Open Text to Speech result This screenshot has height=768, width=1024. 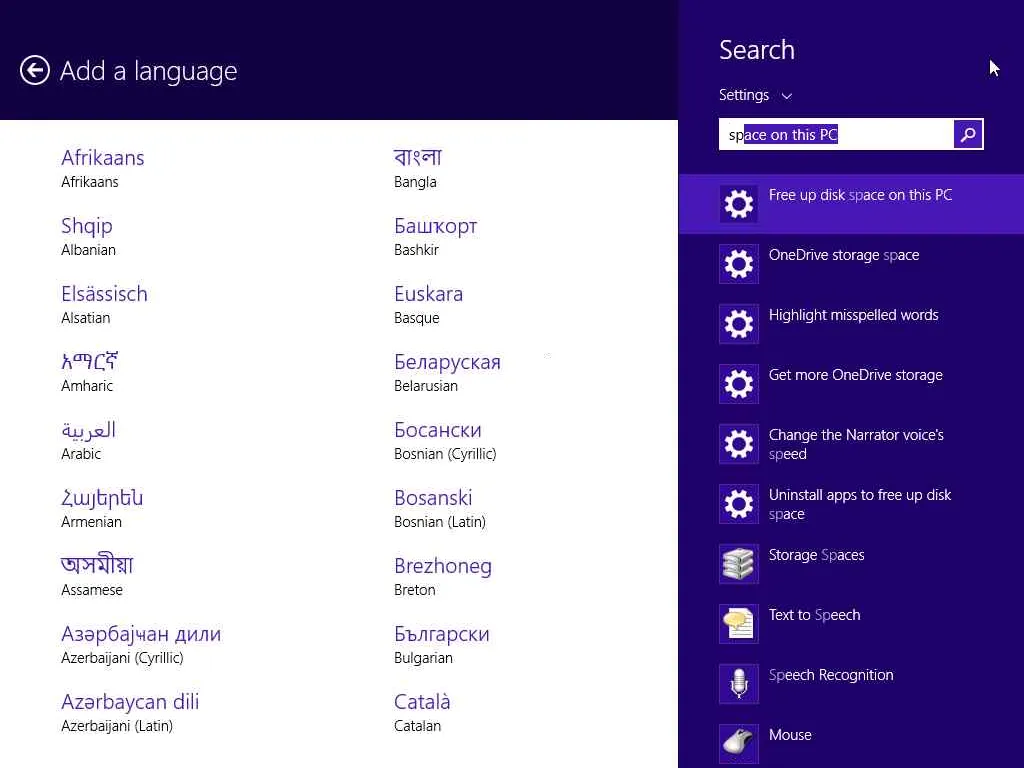pos(852,625)
